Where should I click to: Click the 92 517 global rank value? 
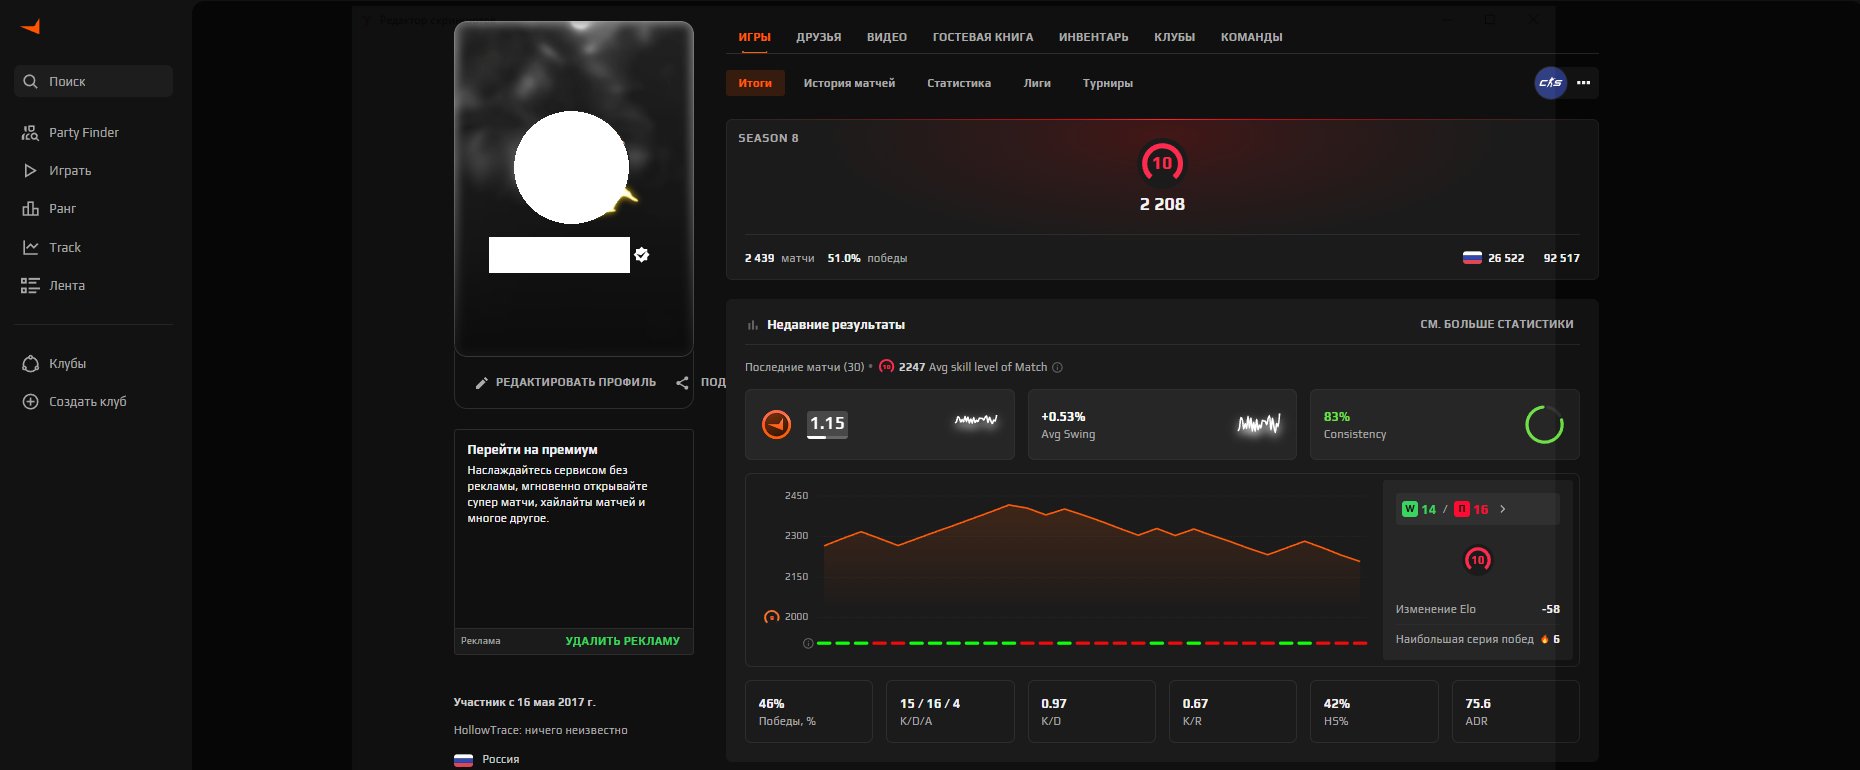pyautogui.click(x=1561, y=258)
